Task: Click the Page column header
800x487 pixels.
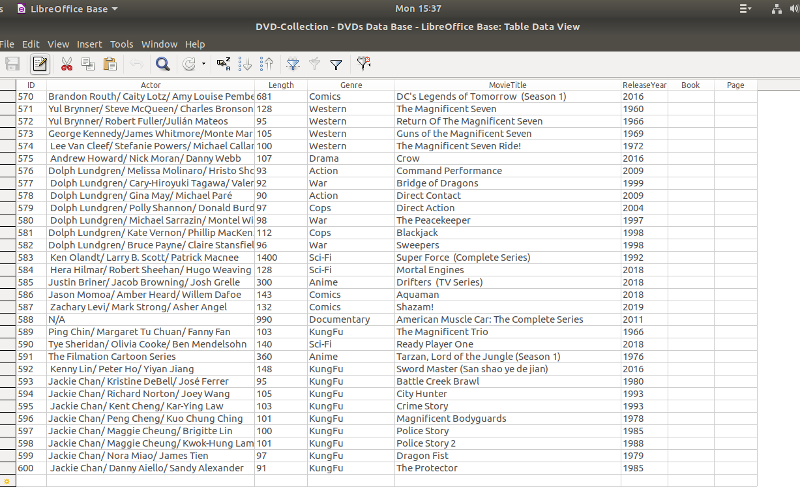Action: point(735,85)
